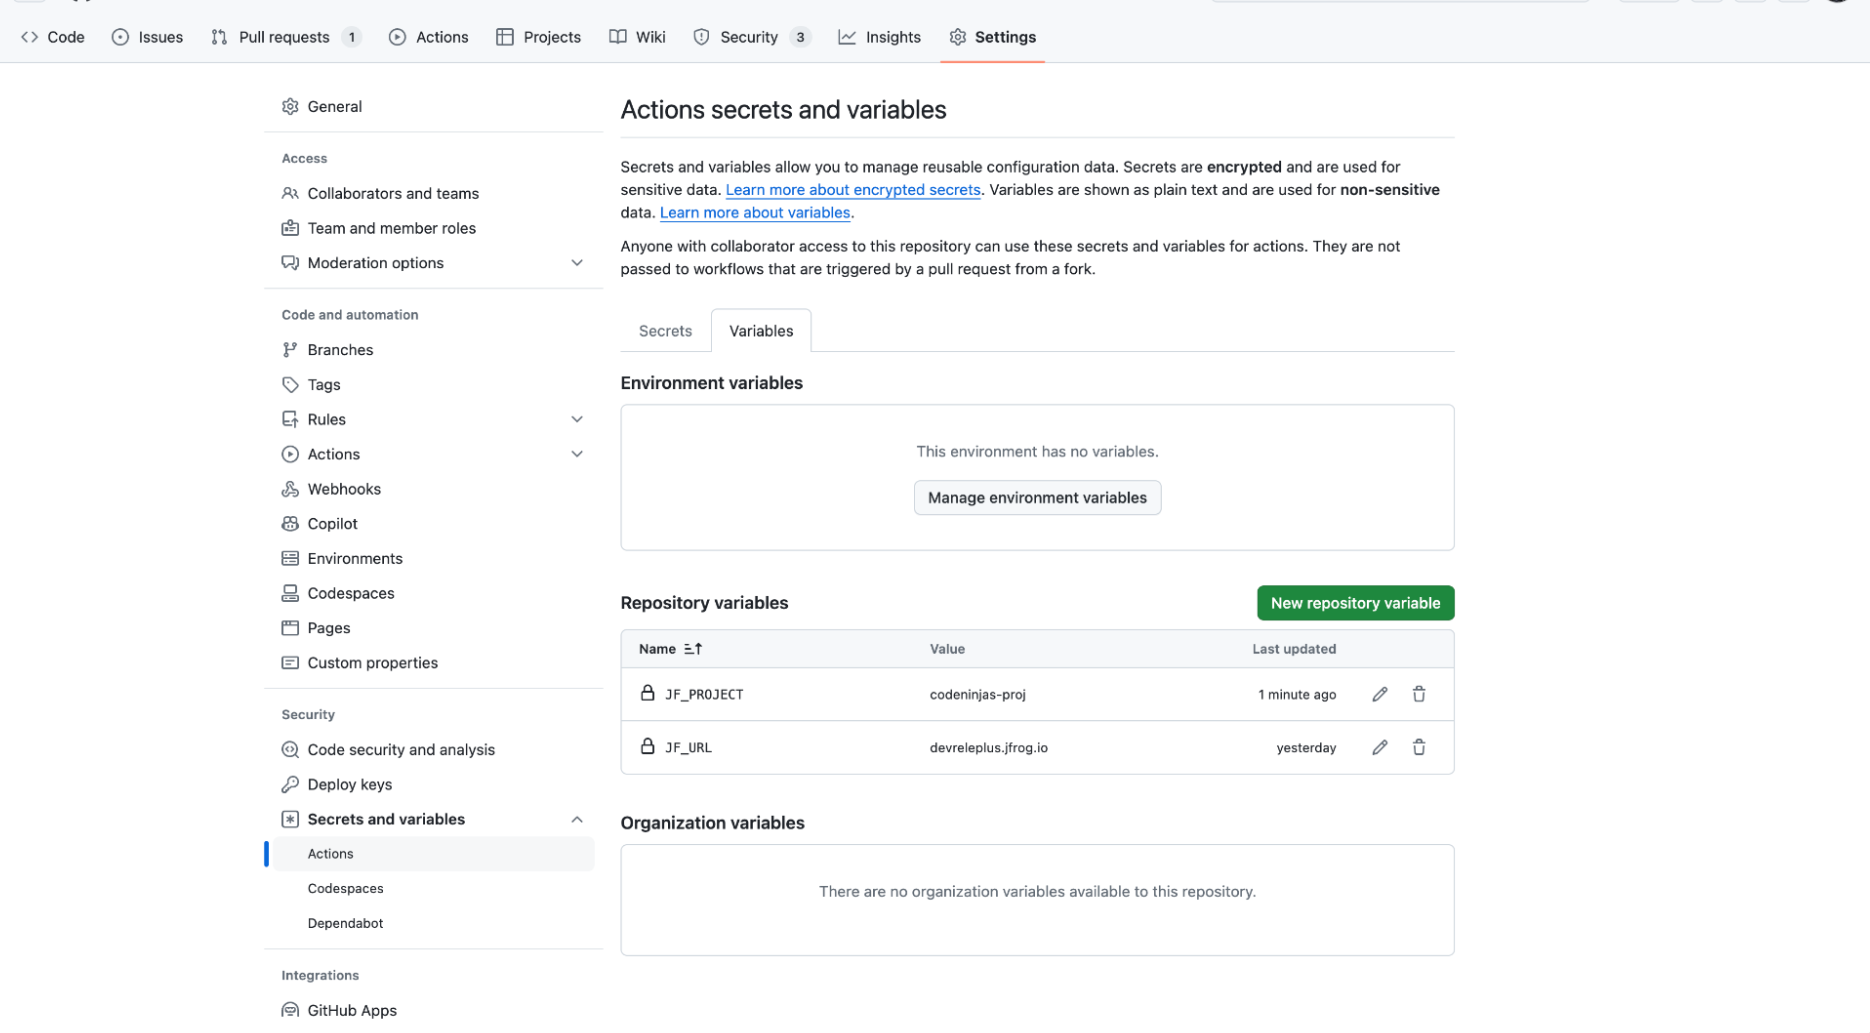
Task: Click Manage environment variables button
Action: point(1036,498)
